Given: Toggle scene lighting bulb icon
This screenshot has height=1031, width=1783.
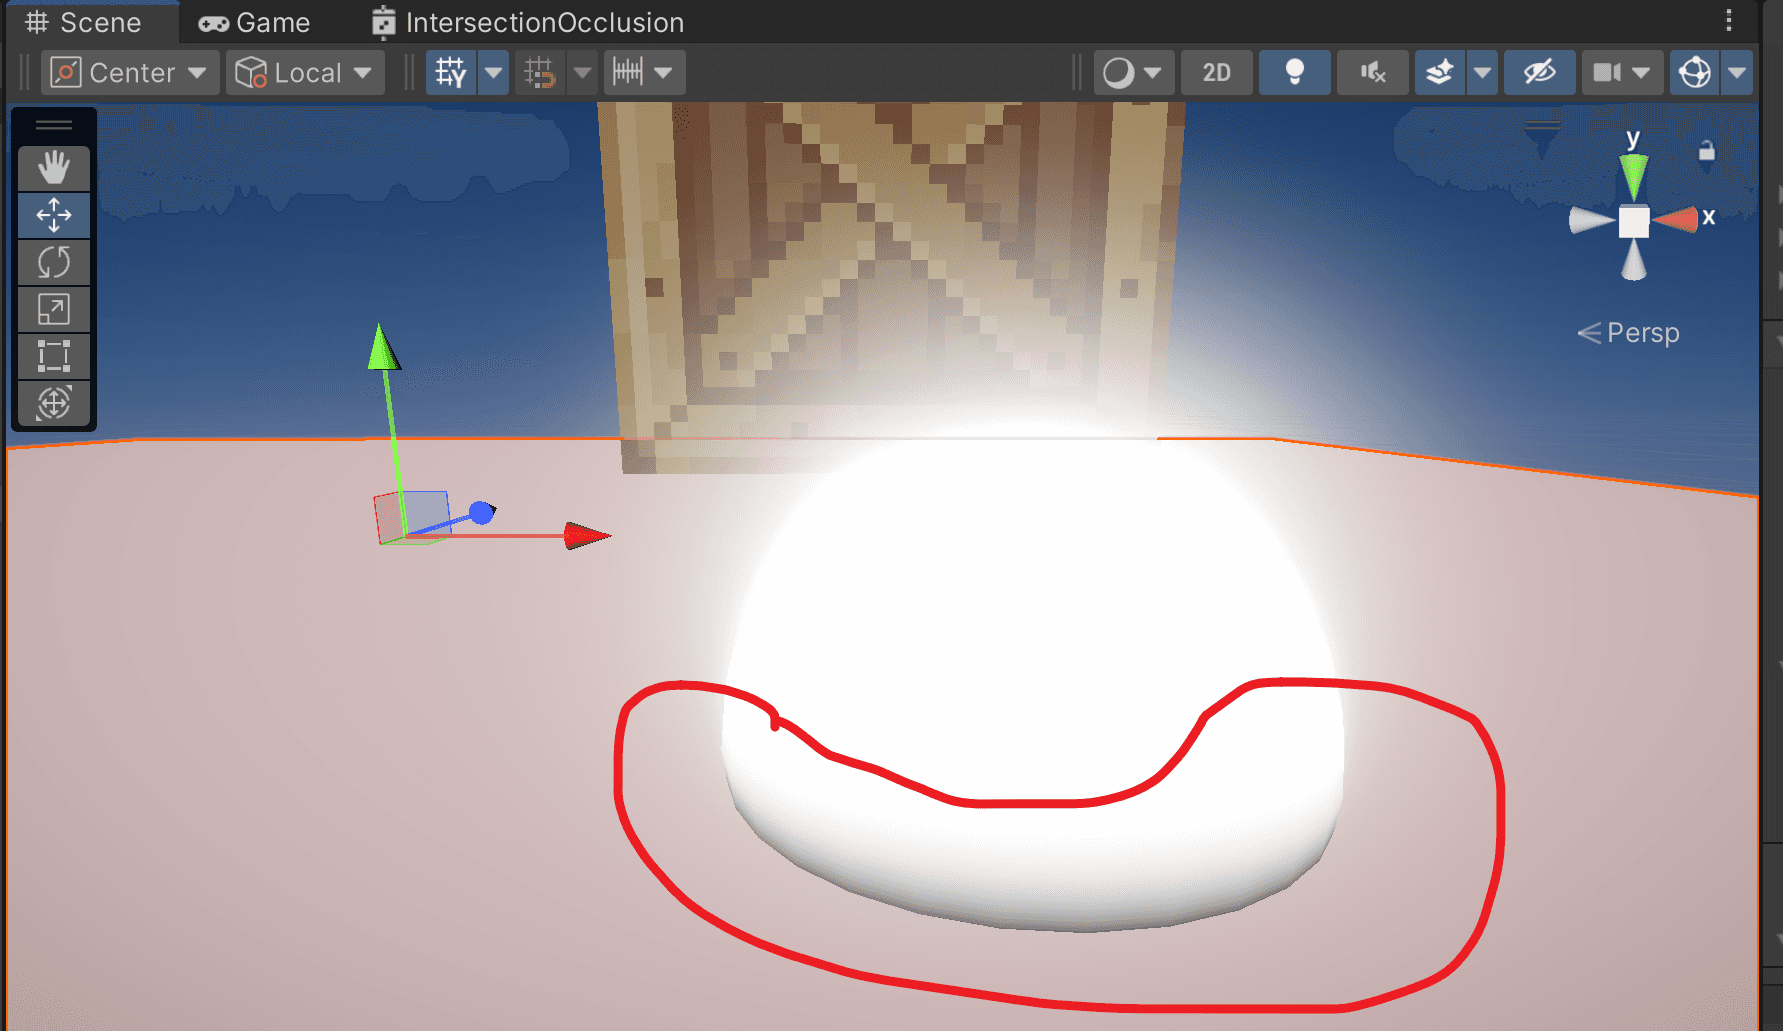Looking at the screenshot, I should click(x=1294, y=73).
